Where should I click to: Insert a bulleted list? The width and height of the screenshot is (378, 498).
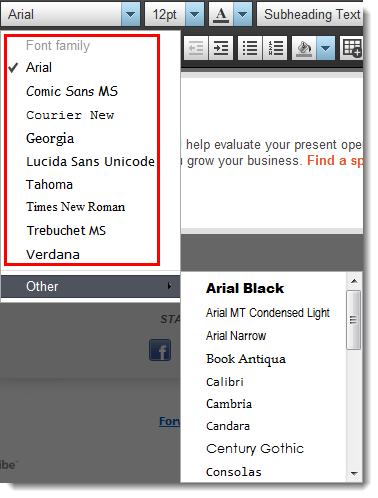[250, 49]
